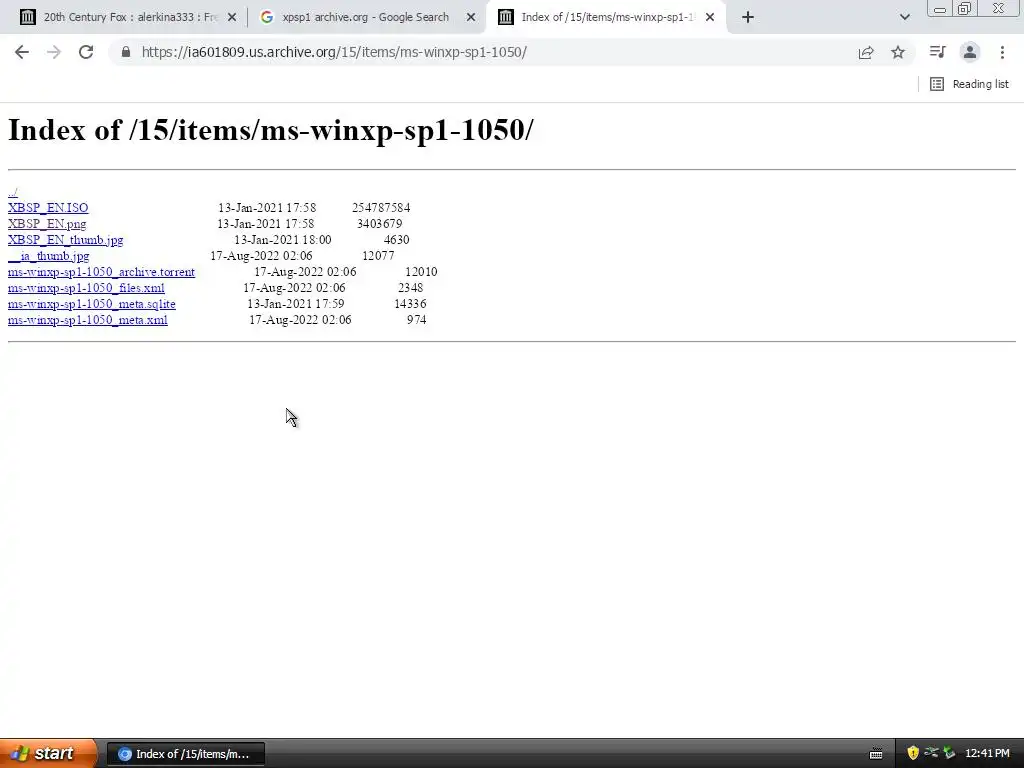Viewport: 1024px width, 768px height.
Task: View site security lock information
Action: [x=126, y=52]
